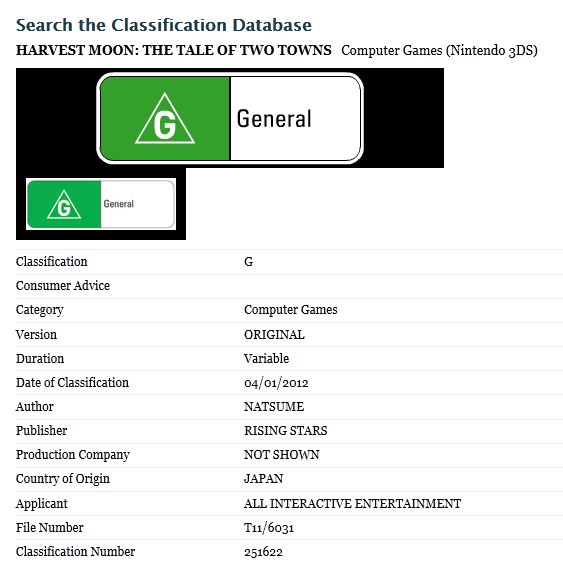Click the Category value Computer Games
Viewport: 563px width, 577px height.
[291, 310]
